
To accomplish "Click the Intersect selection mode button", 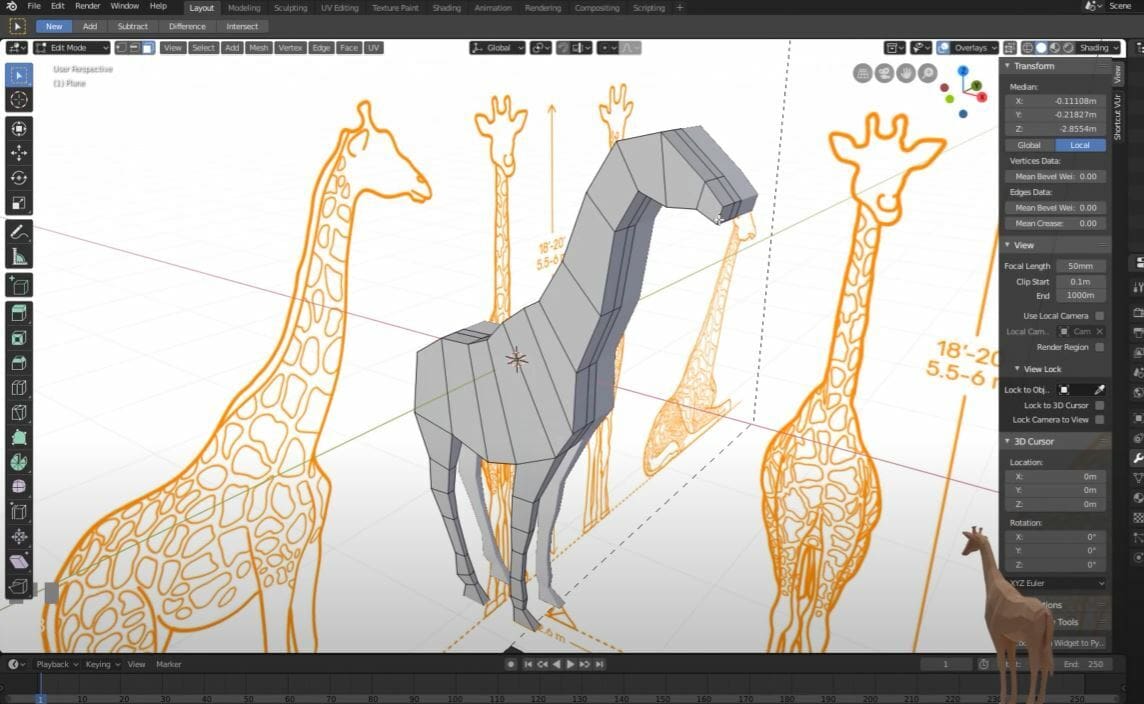I will coord(241,26).
